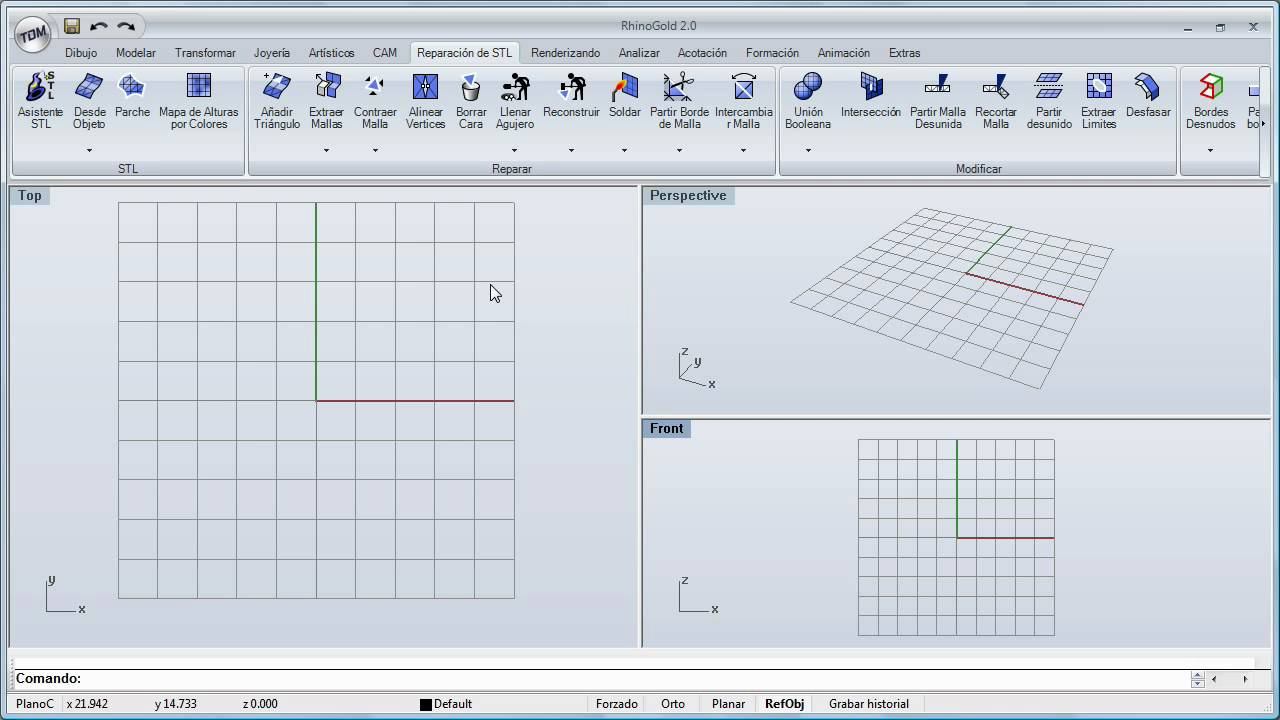Toggle Grabar historial in status bar

pos(869,704)
